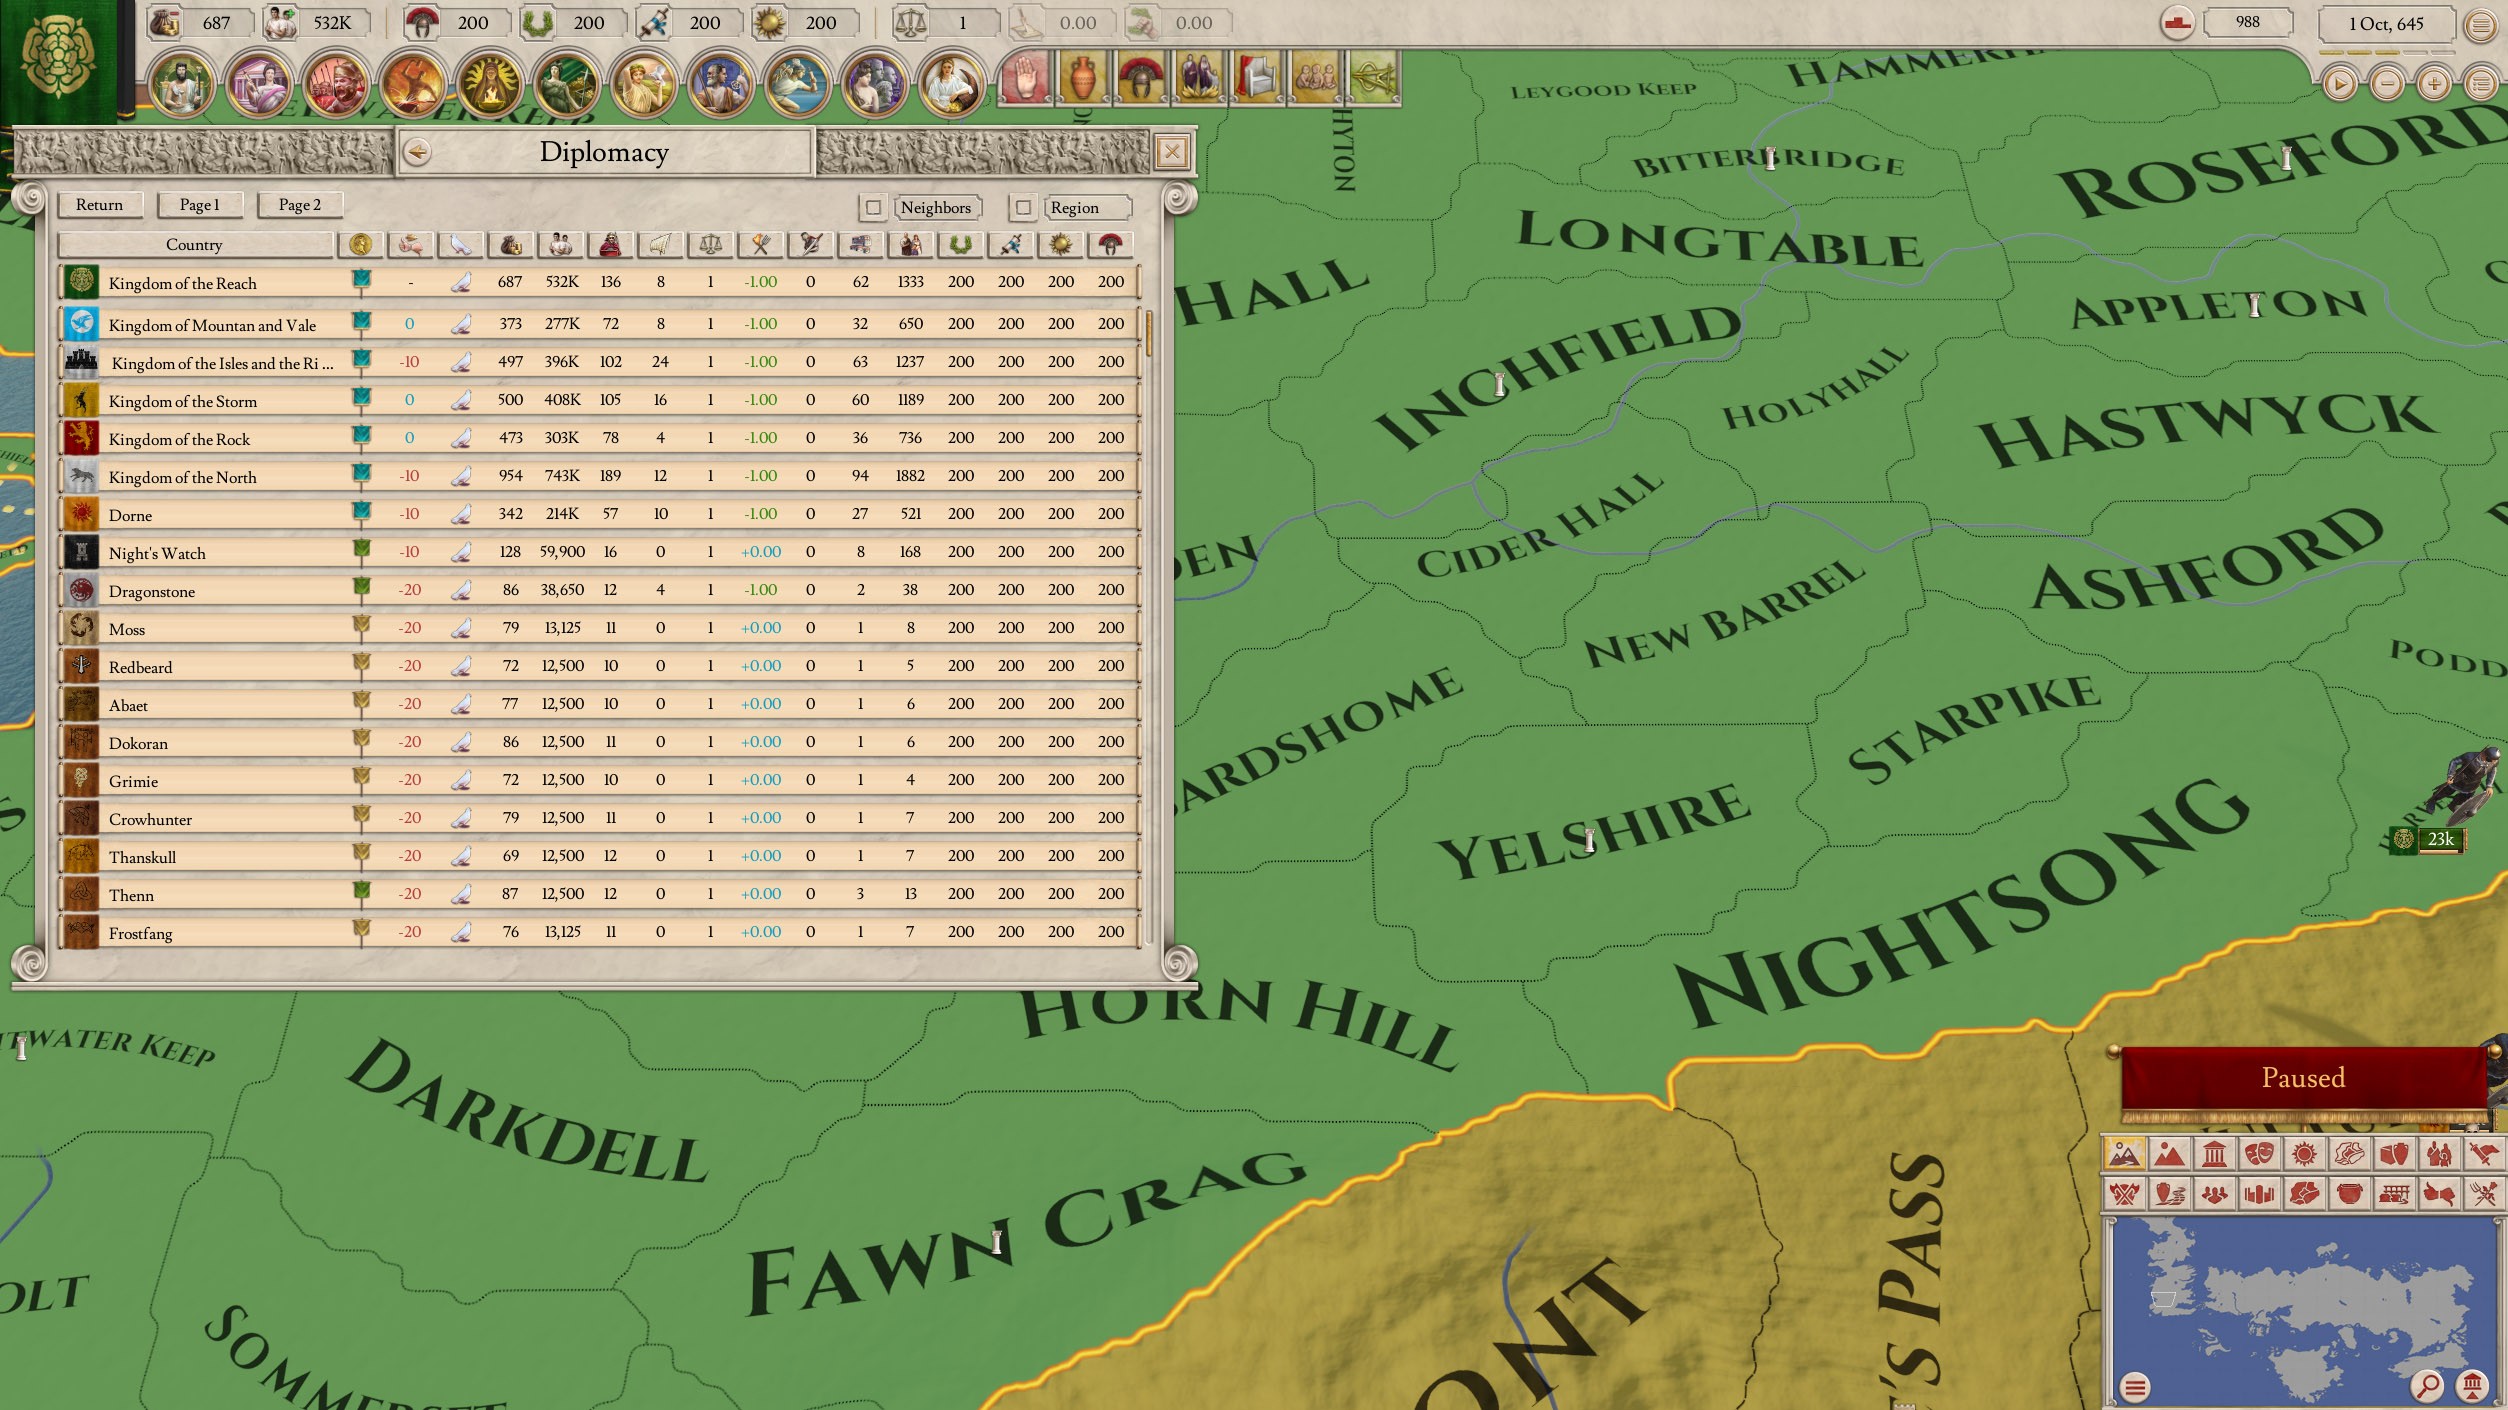Image resolution: width=2508 pixels, height=1410 pixels.
Task: Sort the list by Country header
Action: click(x=194, y=245)
